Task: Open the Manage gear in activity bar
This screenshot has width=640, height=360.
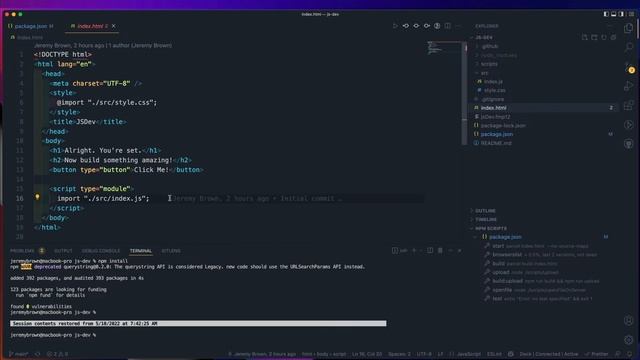Action: pyautogui.click(x=629, y=340)
